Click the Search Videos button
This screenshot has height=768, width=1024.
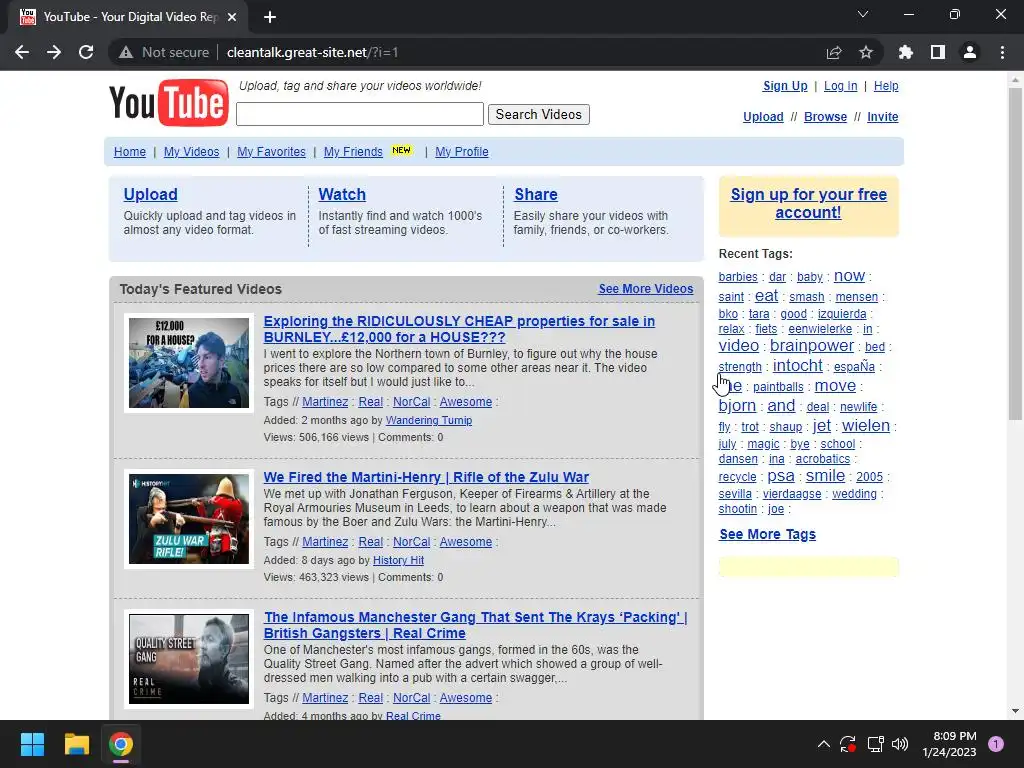(x=539, y=114)
